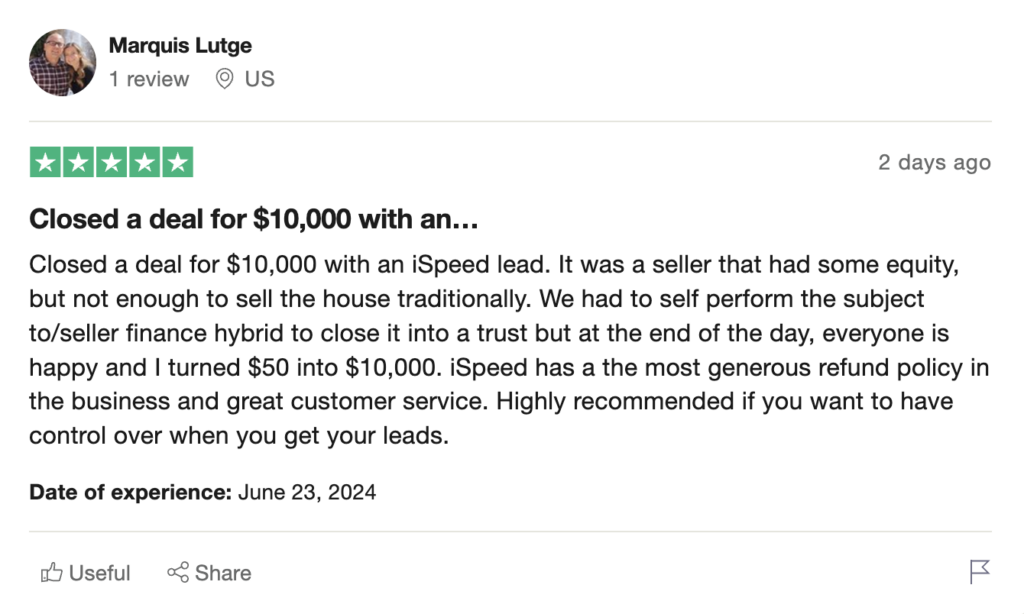Click the fifth green rating star
The image size is (1024, 614).
point(177,163)
